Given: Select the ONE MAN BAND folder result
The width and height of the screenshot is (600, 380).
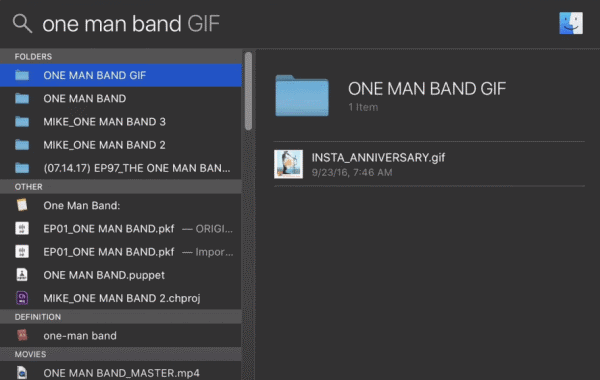Looking at the screenshot, I should pos(121,98).
